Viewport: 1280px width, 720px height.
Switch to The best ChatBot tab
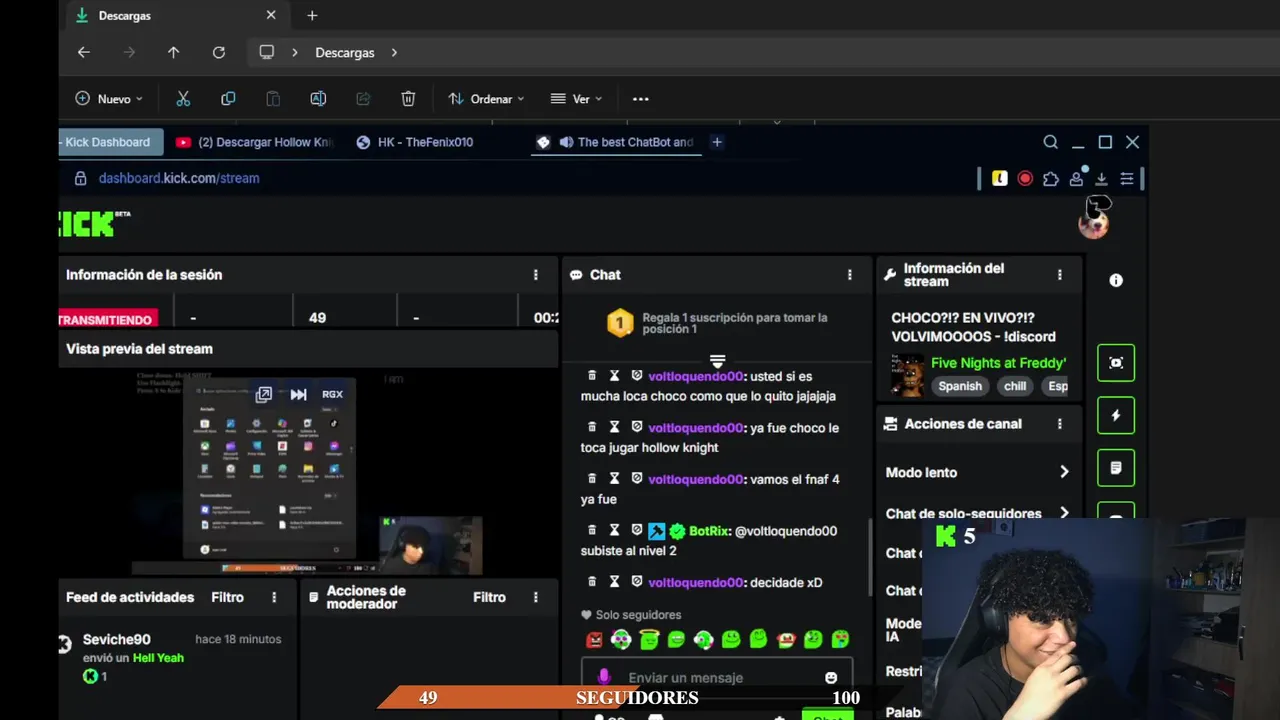tap(617, 142)
